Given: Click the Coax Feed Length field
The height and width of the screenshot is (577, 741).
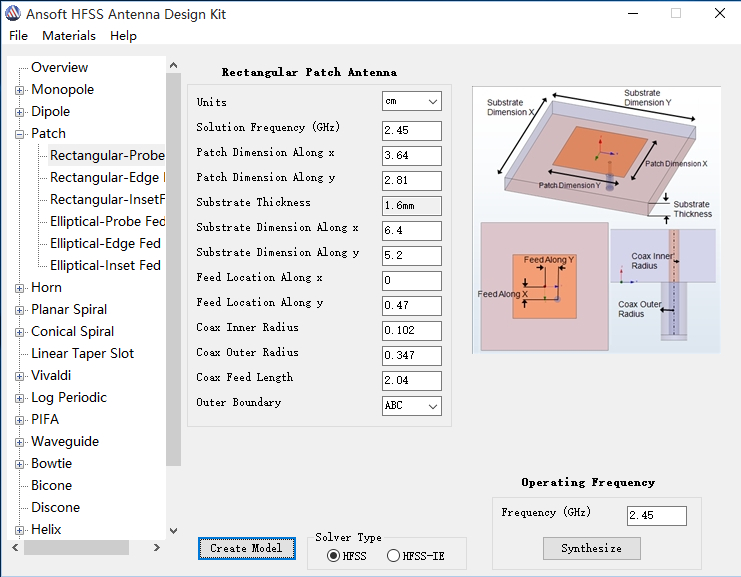Looking at the screenshot, I should point(412,381).
